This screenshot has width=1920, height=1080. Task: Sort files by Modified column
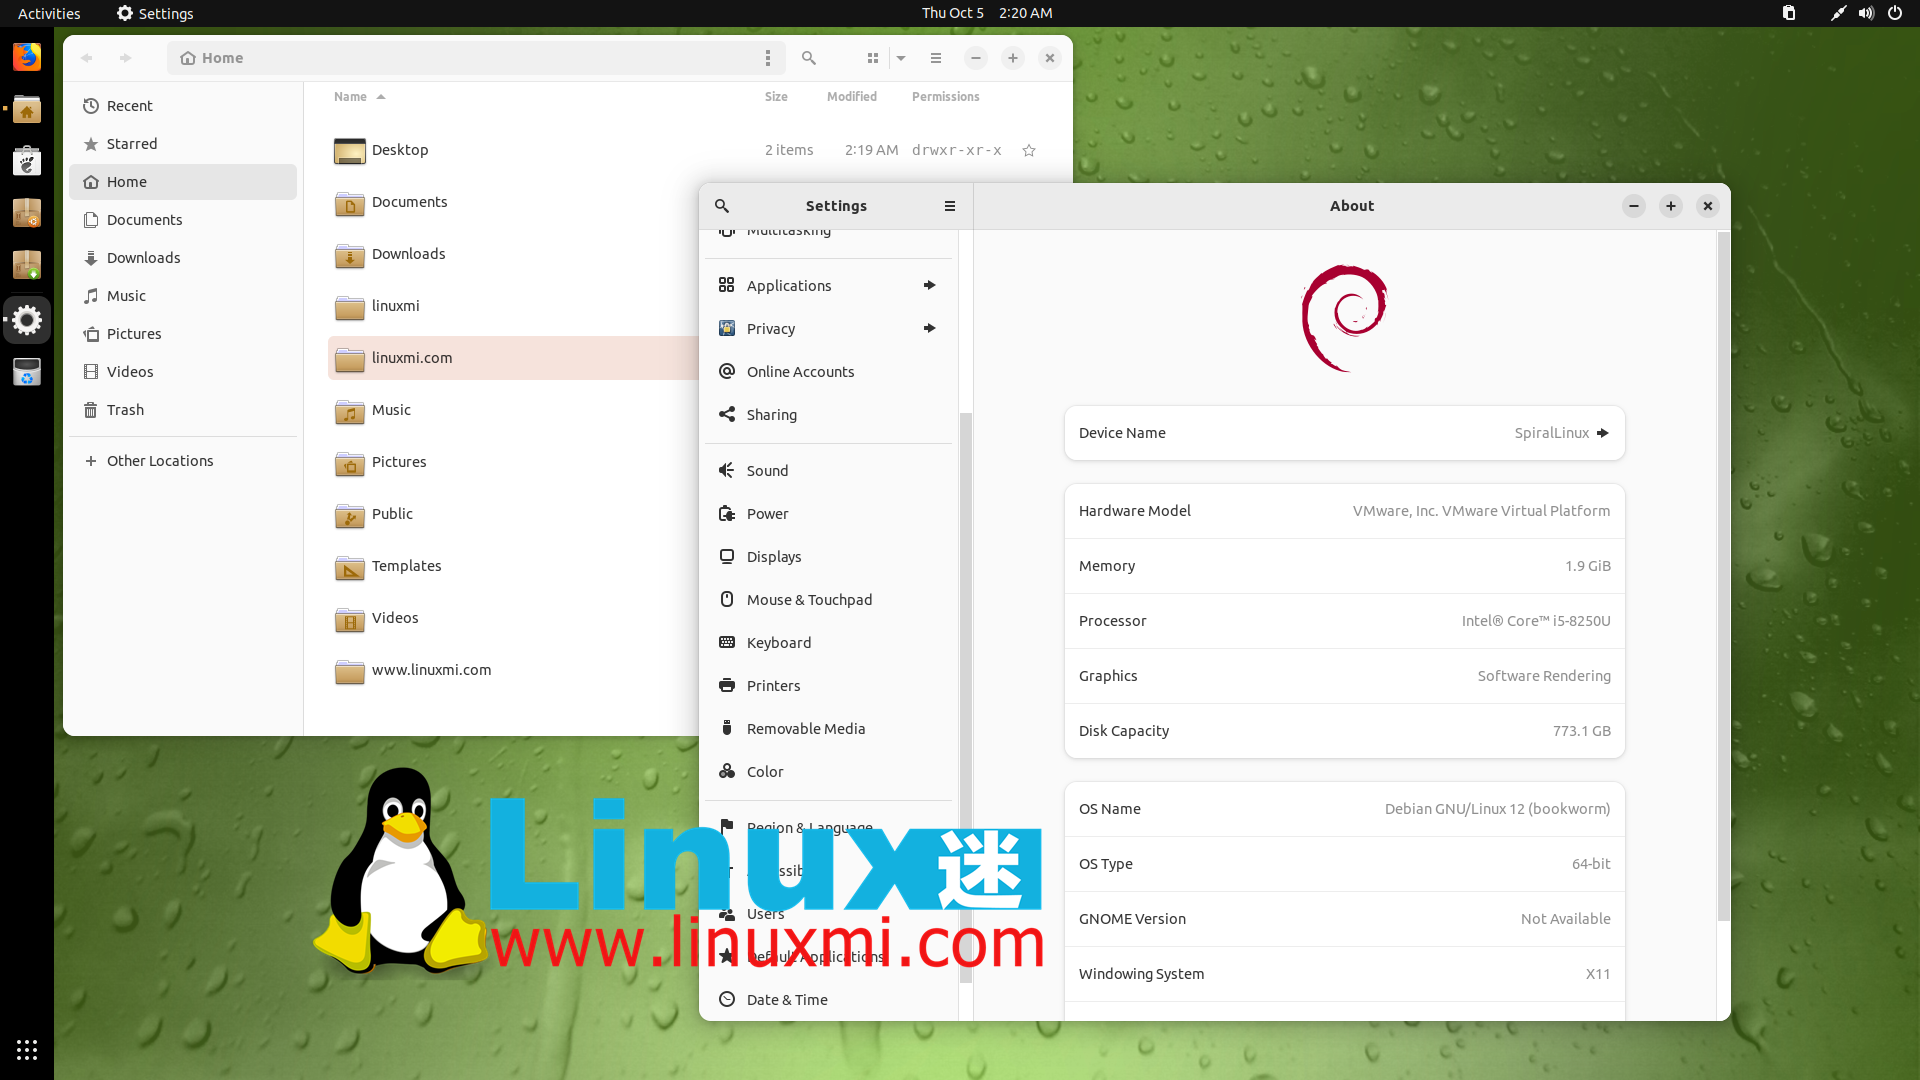click(x=852, y=97)
